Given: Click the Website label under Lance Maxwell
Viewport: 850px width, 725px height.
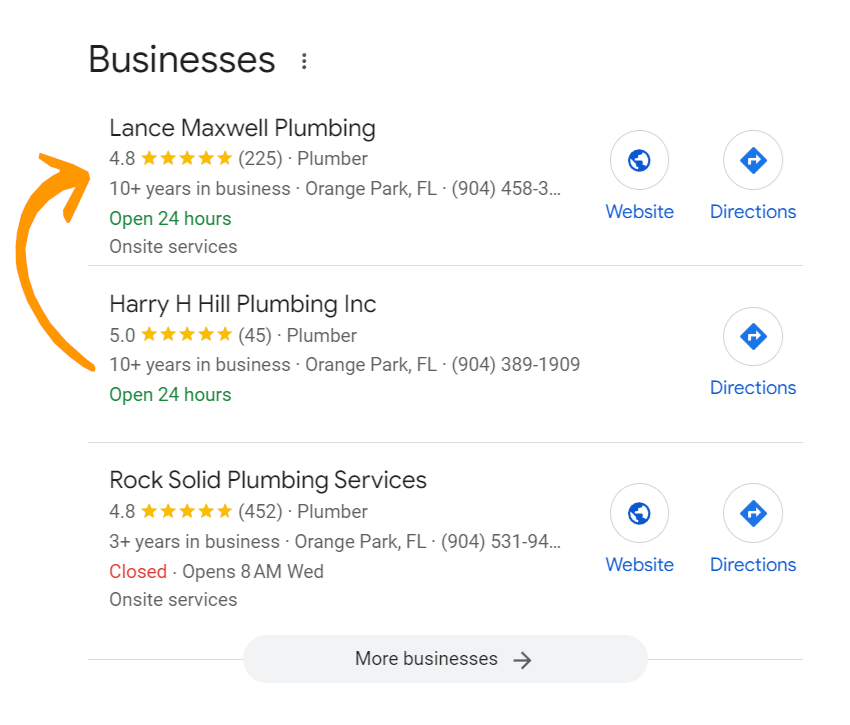Looking at the screenshot, I should tap(639, 212).
